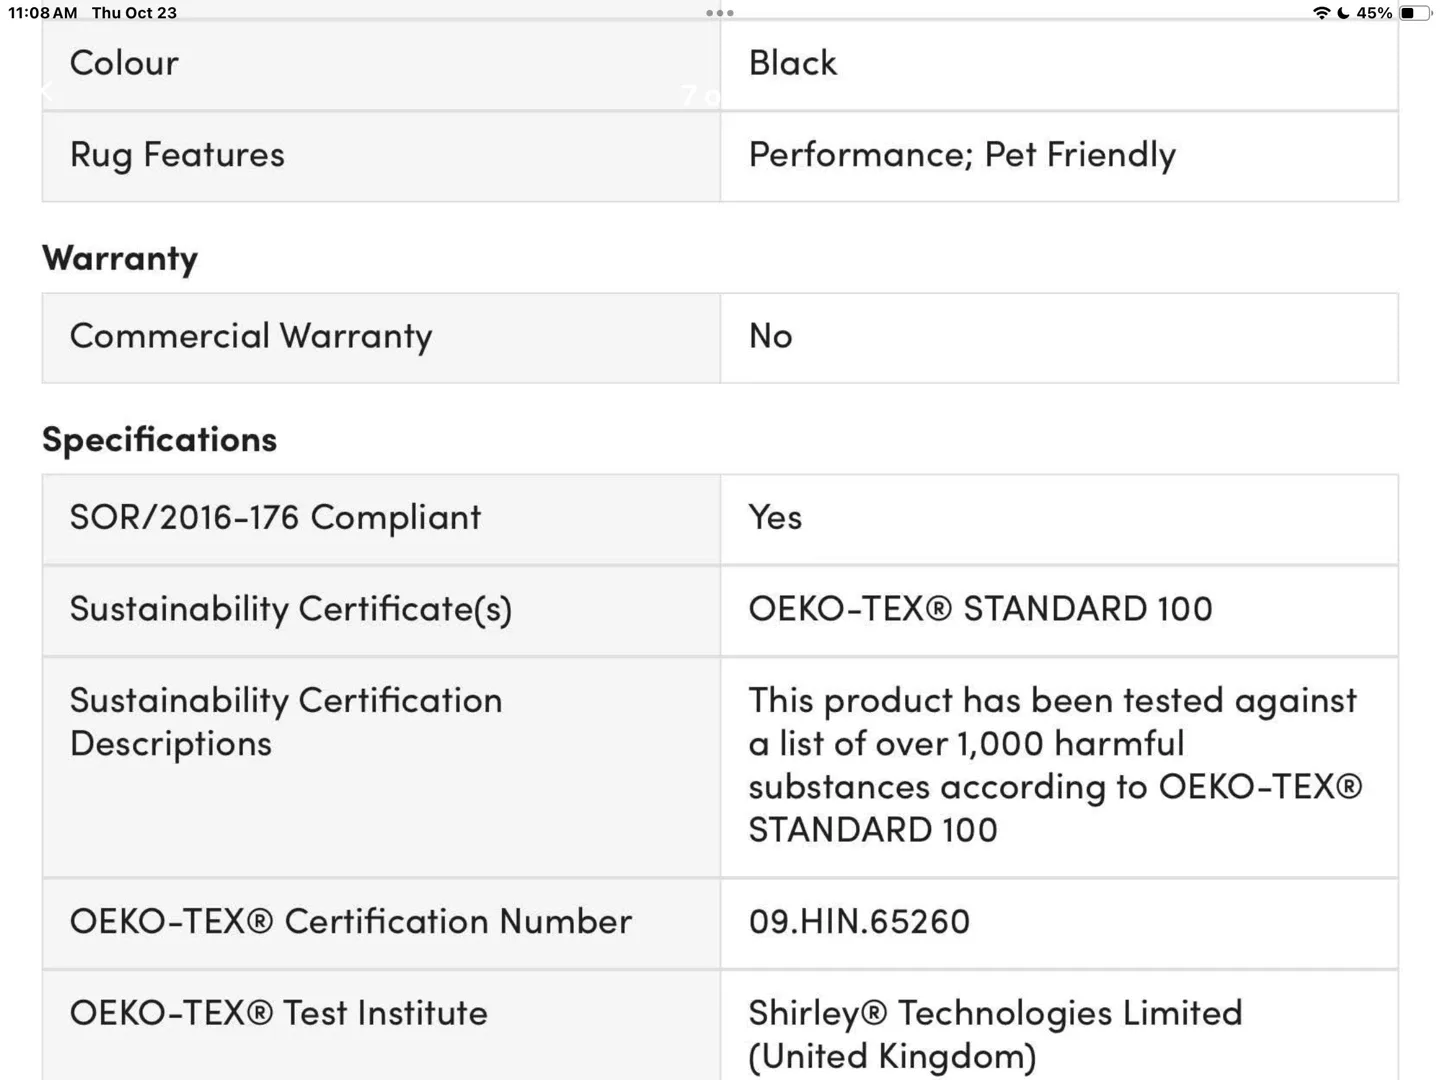Tap the image counter overlay near the top
This screenshot has height=1080, width=1440.
699,97
